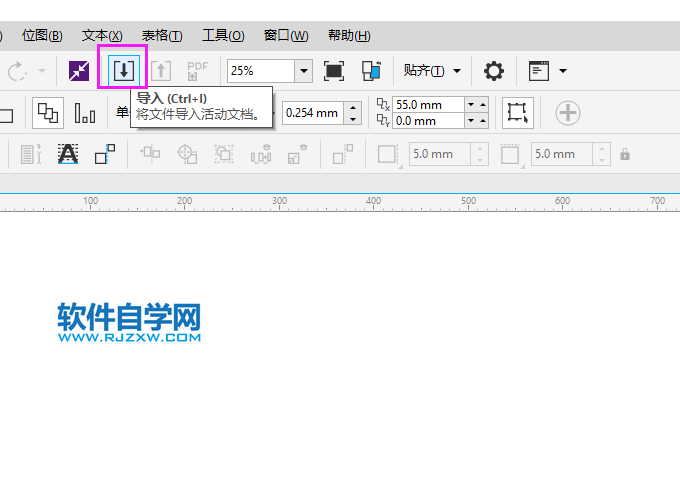Click the text columns icon
The height and width of the screenshot is (504, 680).
tap(31, 154)
